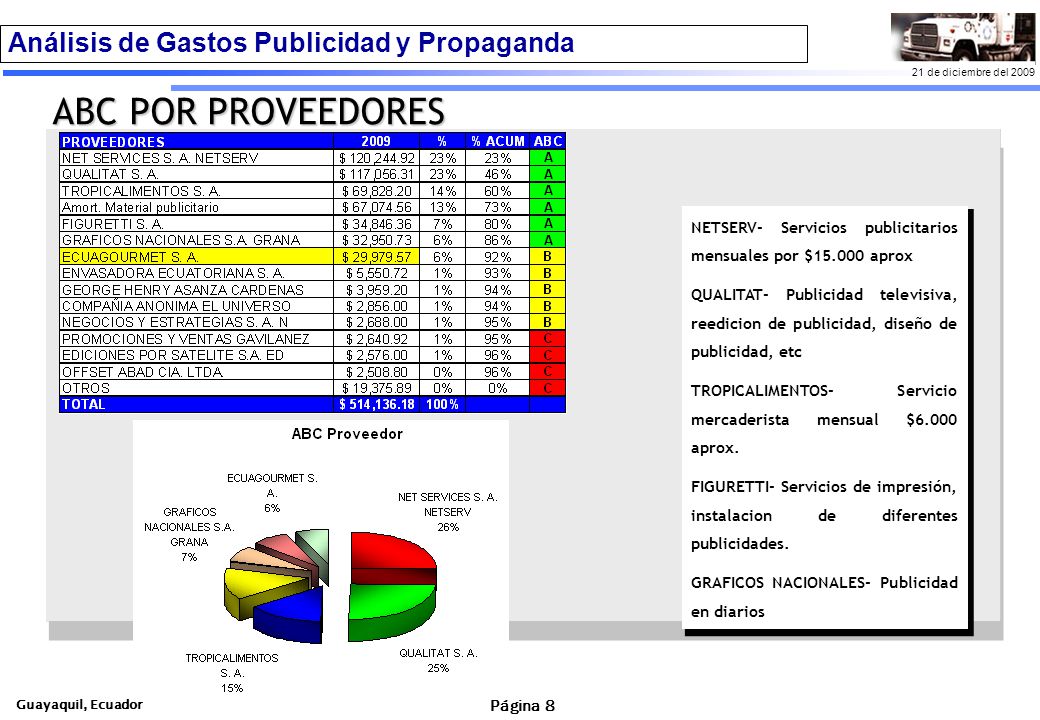Image resolution: width=1040 pixels, height=720 pixels.
Task: Select cell 'Amort. Material publicitario'
Action: (x=196, y=208)
